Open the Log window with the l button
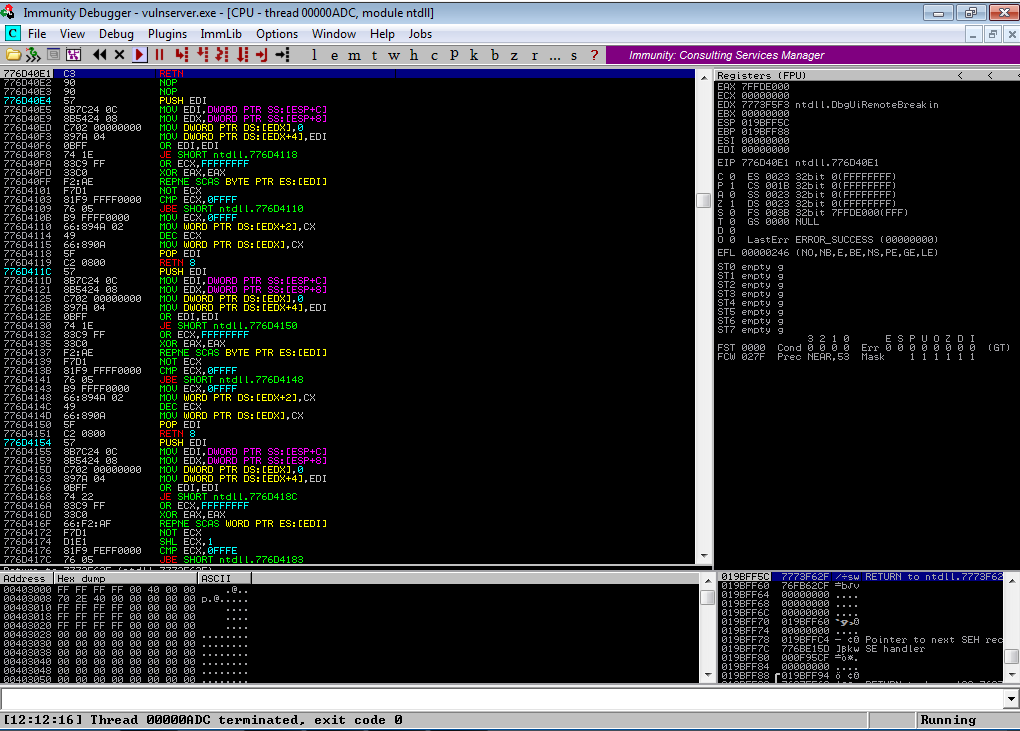The width and height of the screenshot is (1020, 731). pyautogui.click(x=315, y=55)
